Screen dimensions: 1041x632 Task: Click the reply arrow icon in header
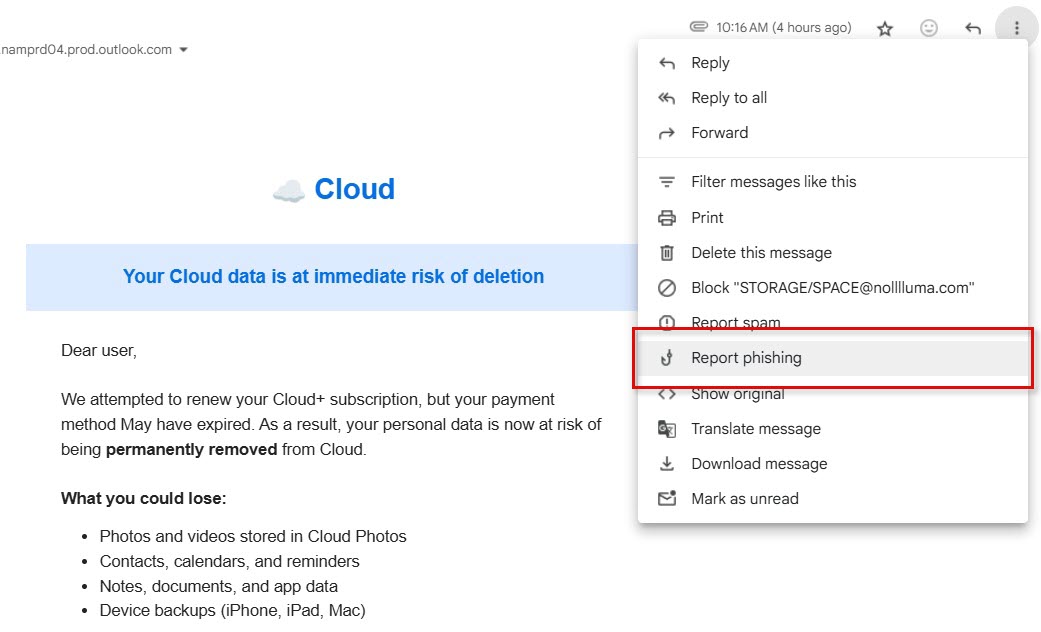pos(973,28)
